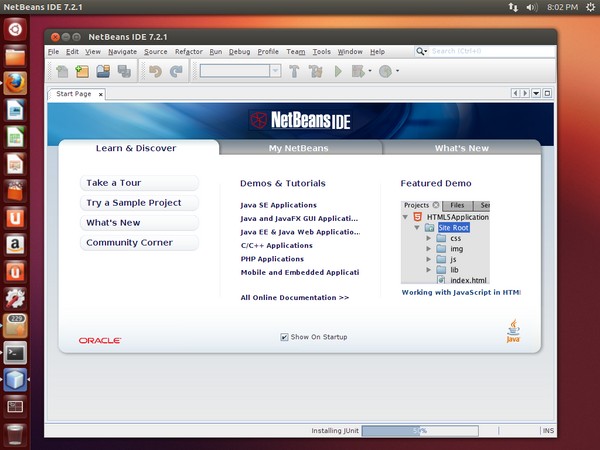Click the New File toolbar icon
The height and width of the screenshot is (450, 600).
click(x=62, y=71)
